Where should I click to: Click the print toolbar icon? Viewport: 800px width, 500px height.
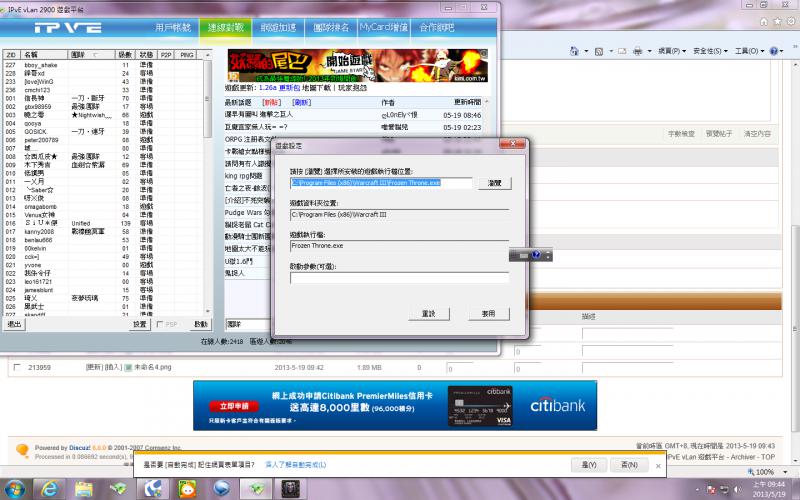(637, 51)
